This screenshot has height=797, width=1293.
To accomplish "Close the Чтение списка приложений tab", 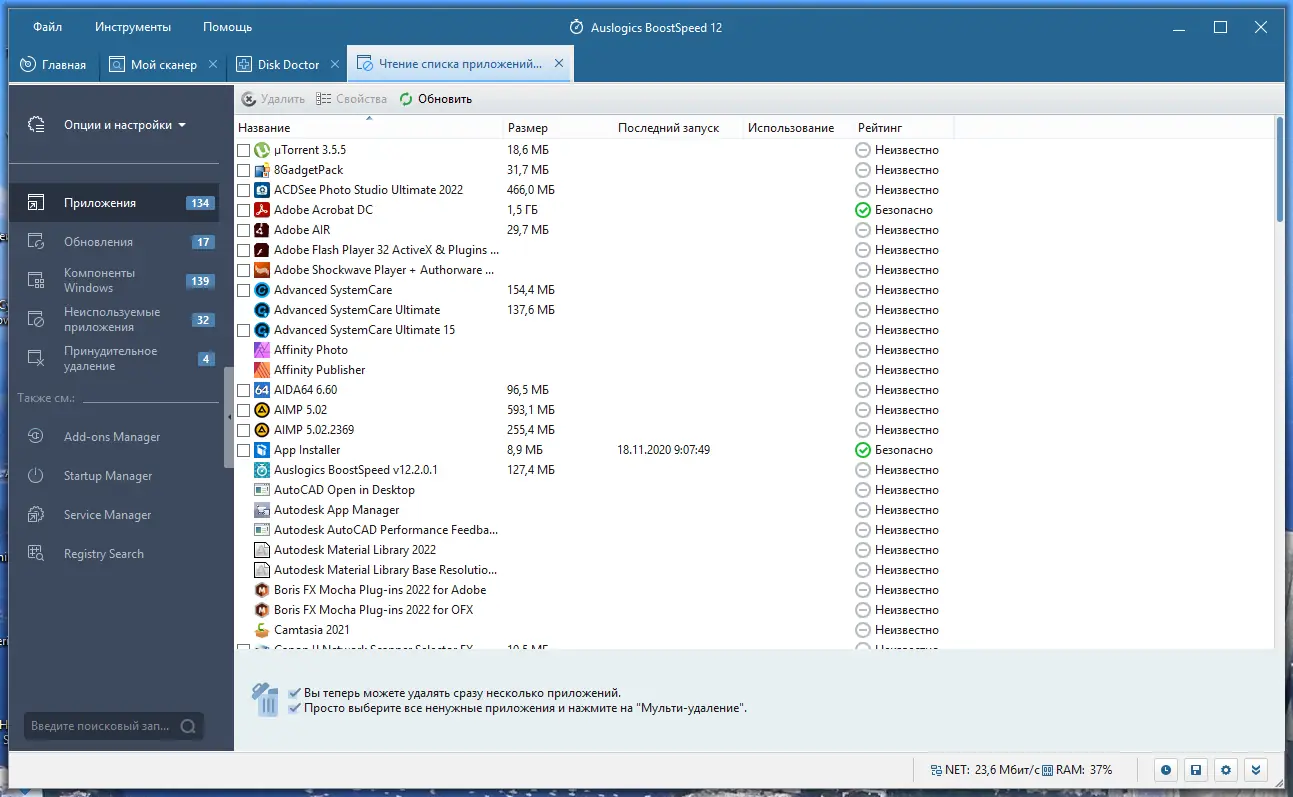I will [559, 64].
